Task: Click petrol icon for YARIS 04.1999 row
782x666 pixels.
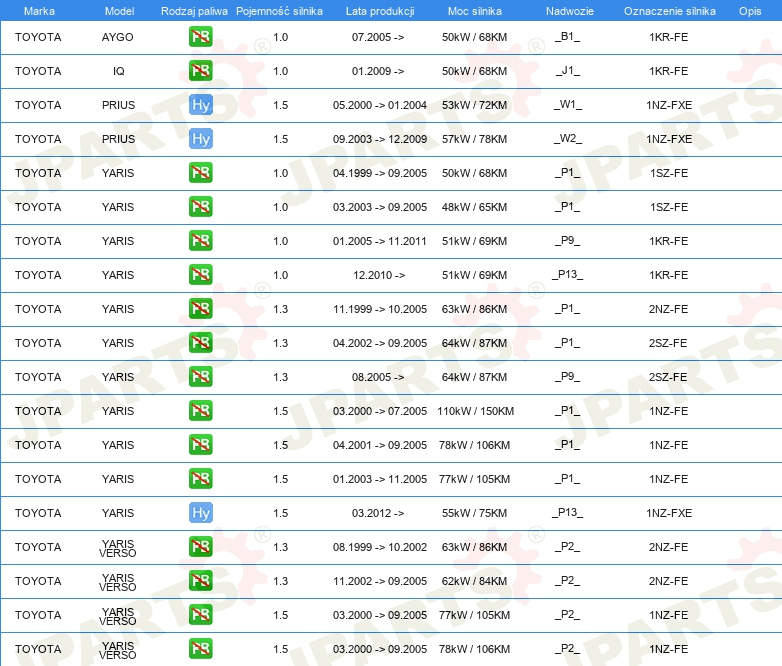Action: pos(200,173)
